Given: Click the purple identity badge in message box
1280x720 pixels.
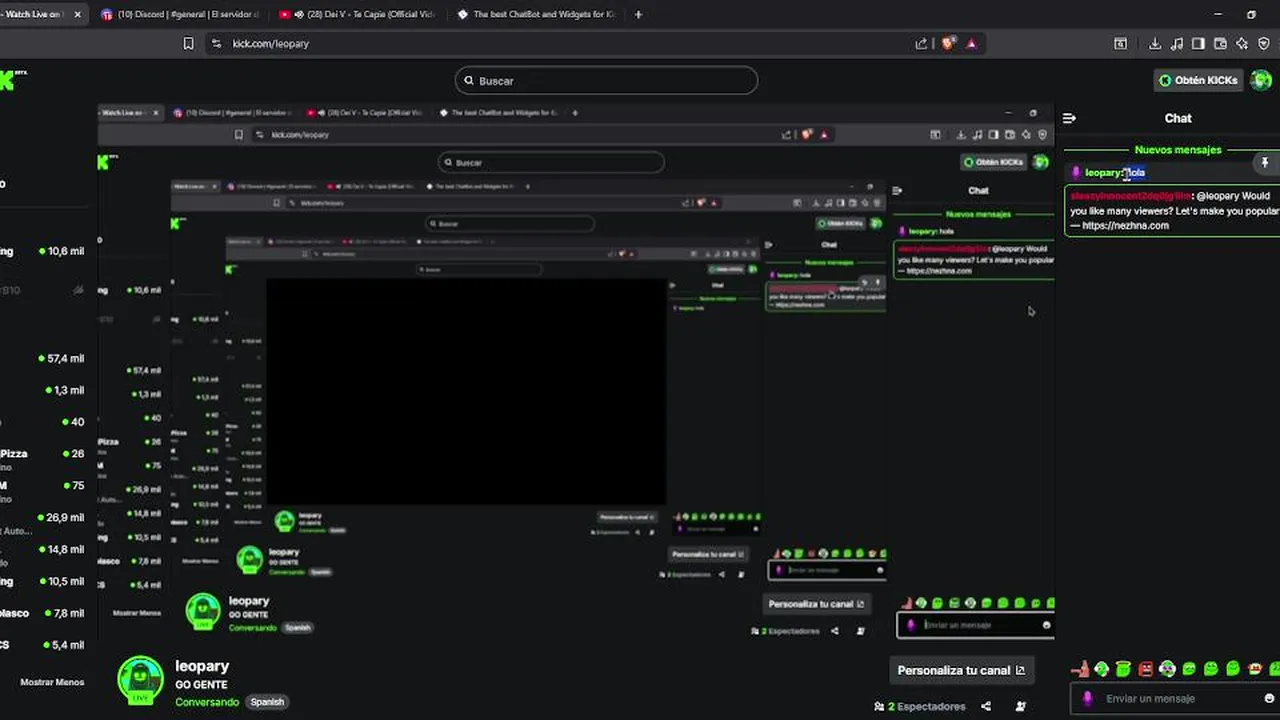Looking at the screenshot, I should [x=1088, y=698].
